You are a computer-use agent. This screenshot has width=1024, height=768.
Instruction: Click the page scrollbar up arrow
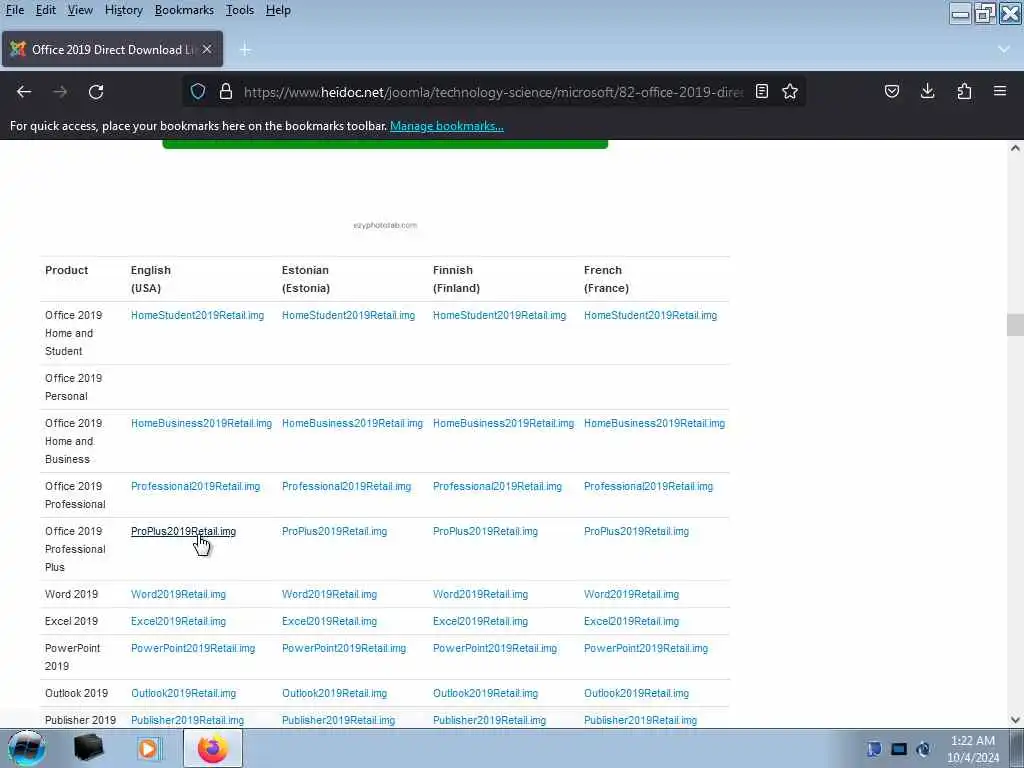(1015, 148)
